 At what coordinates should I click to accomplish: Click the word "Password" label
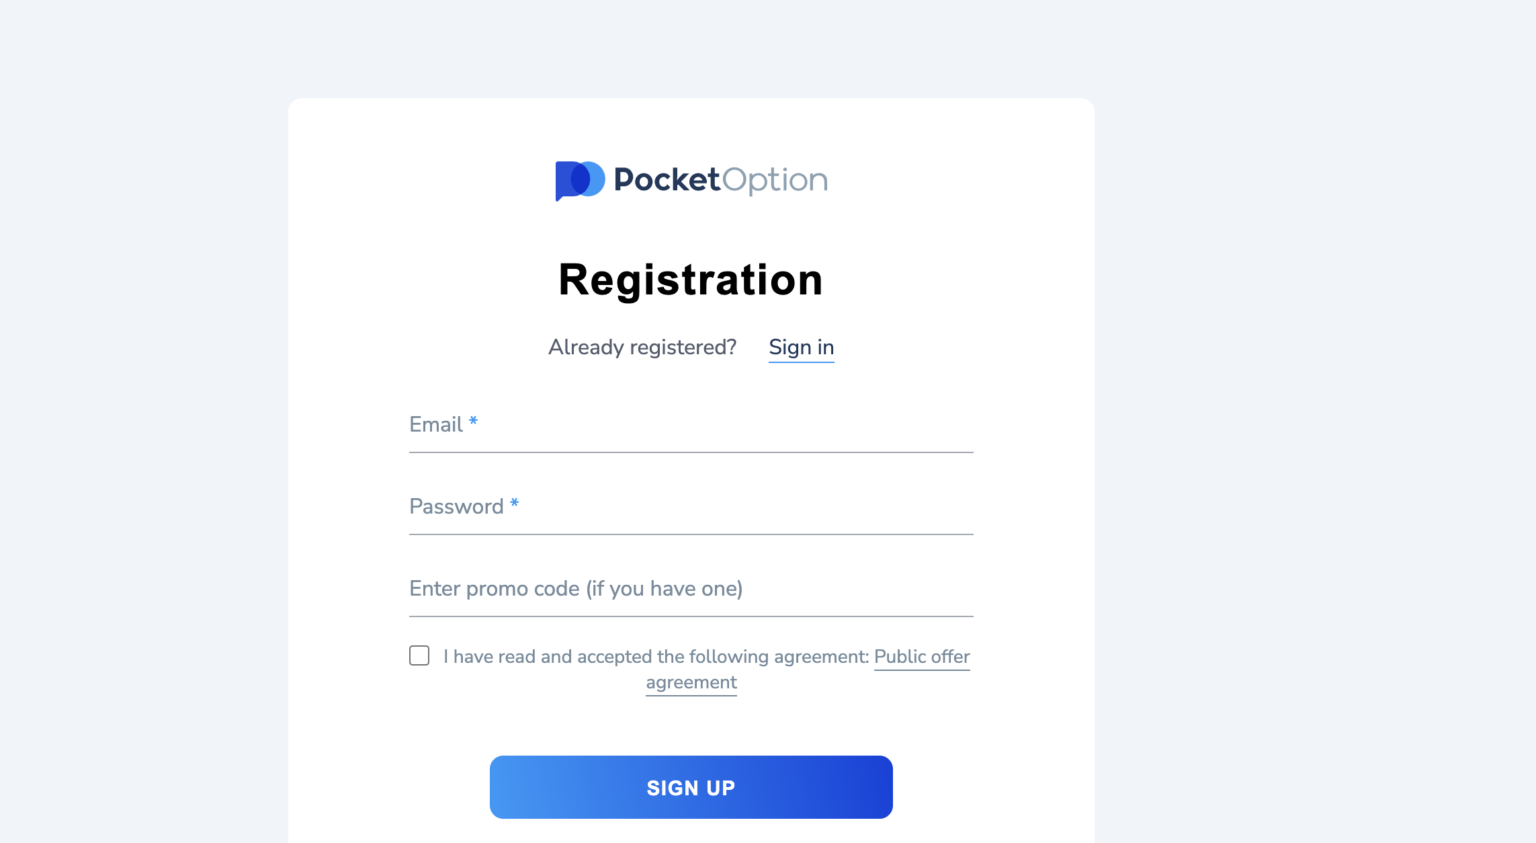tap(456, 507)
